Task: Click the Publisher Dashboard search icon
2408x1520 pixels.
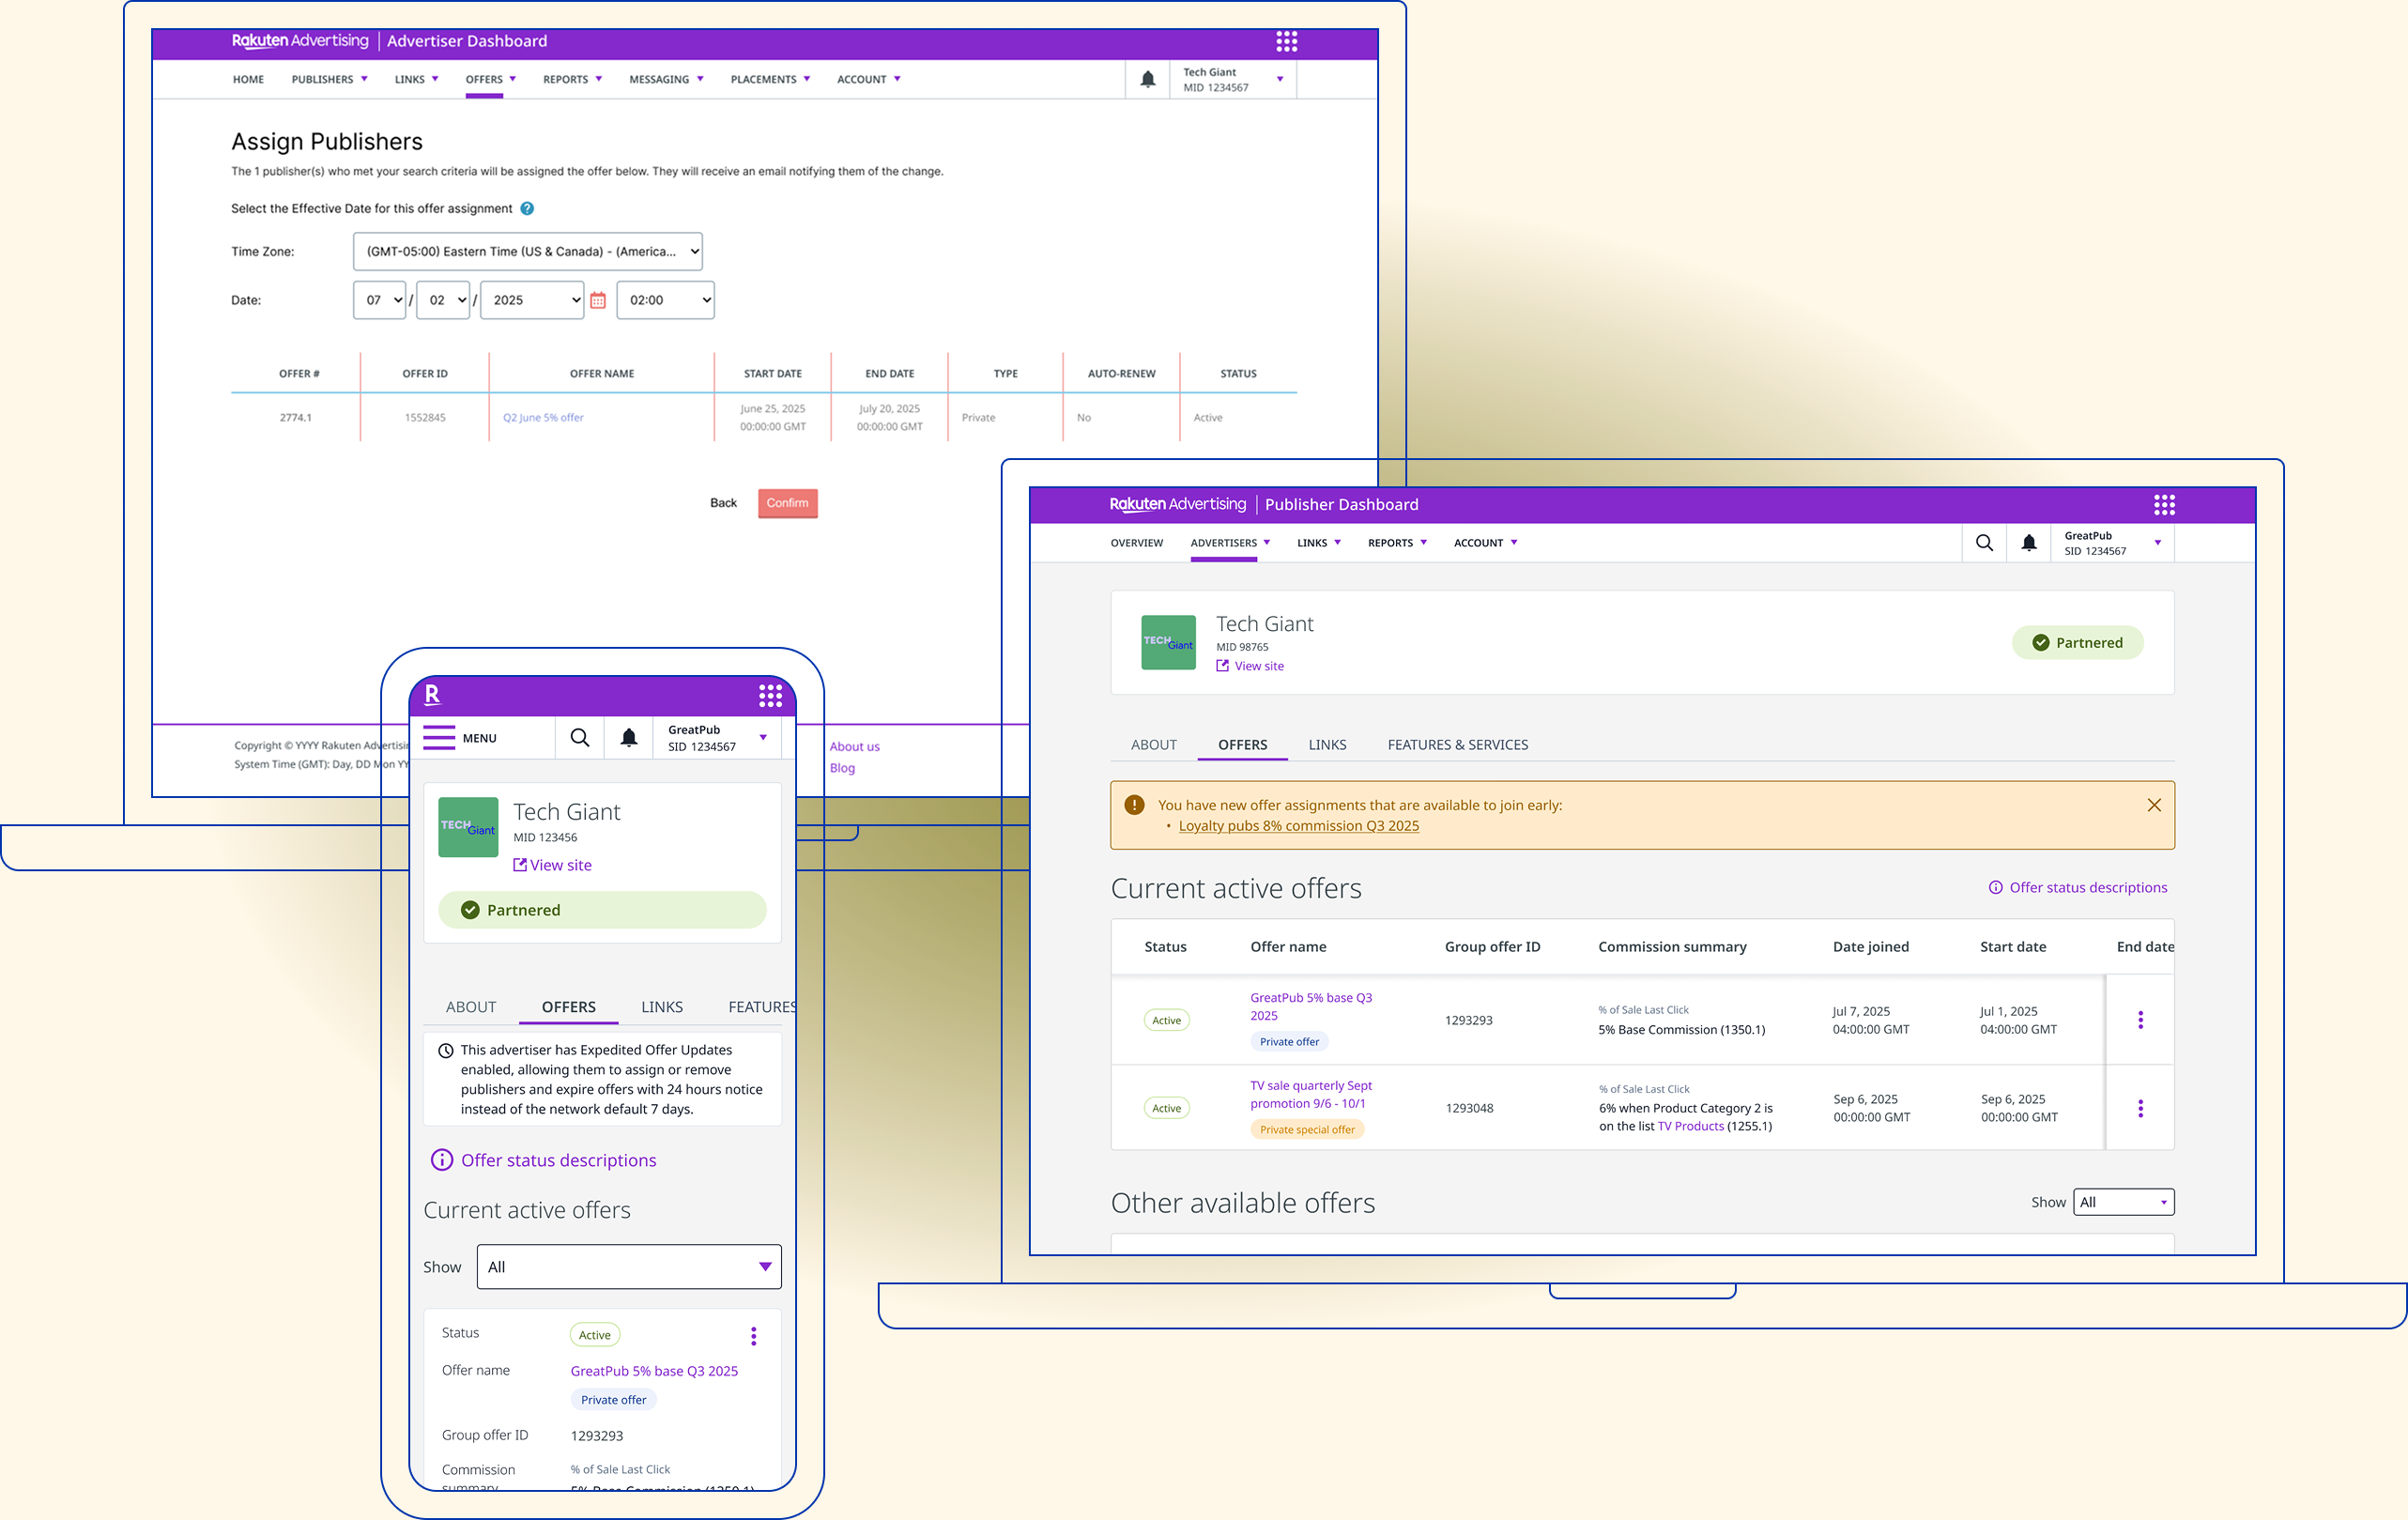Action: point(1984,543)
